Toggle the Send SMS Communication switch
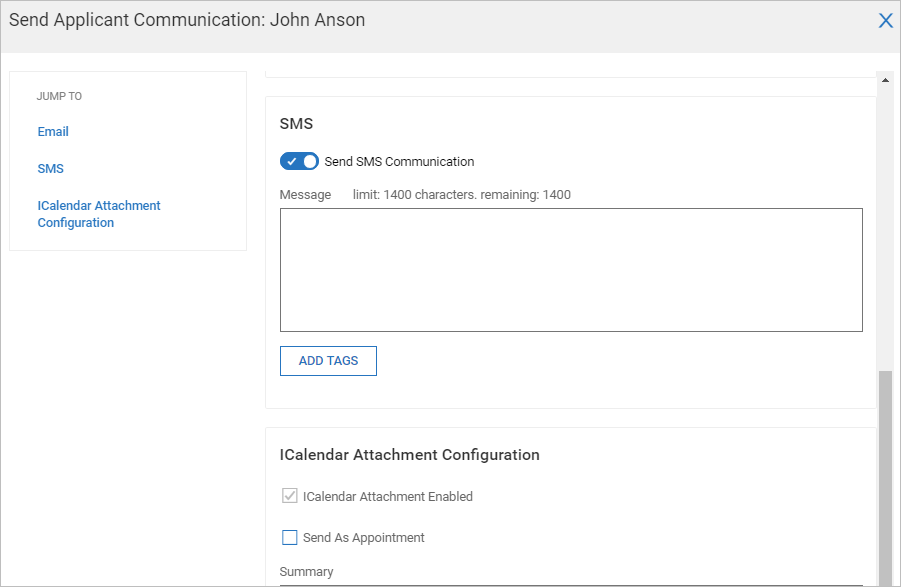 tap(299, 161)
